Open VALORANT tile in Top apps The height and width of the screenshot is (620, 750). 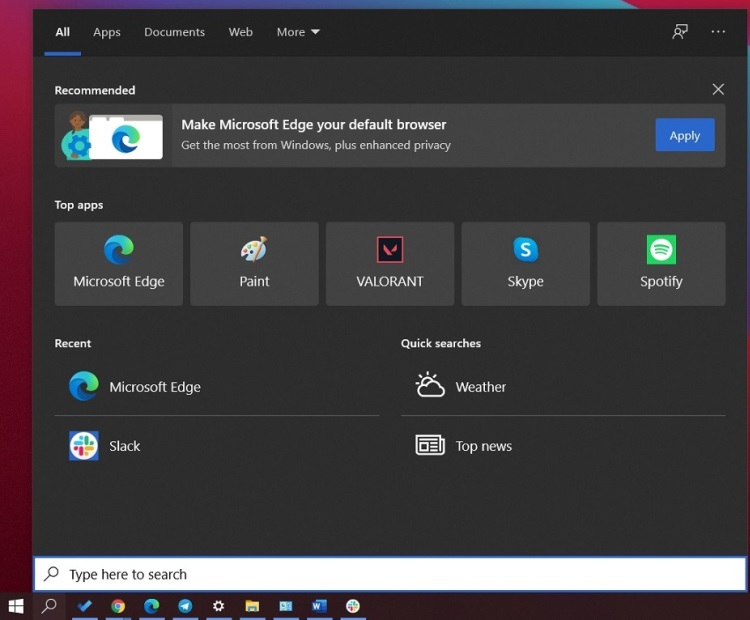point(390,264)
